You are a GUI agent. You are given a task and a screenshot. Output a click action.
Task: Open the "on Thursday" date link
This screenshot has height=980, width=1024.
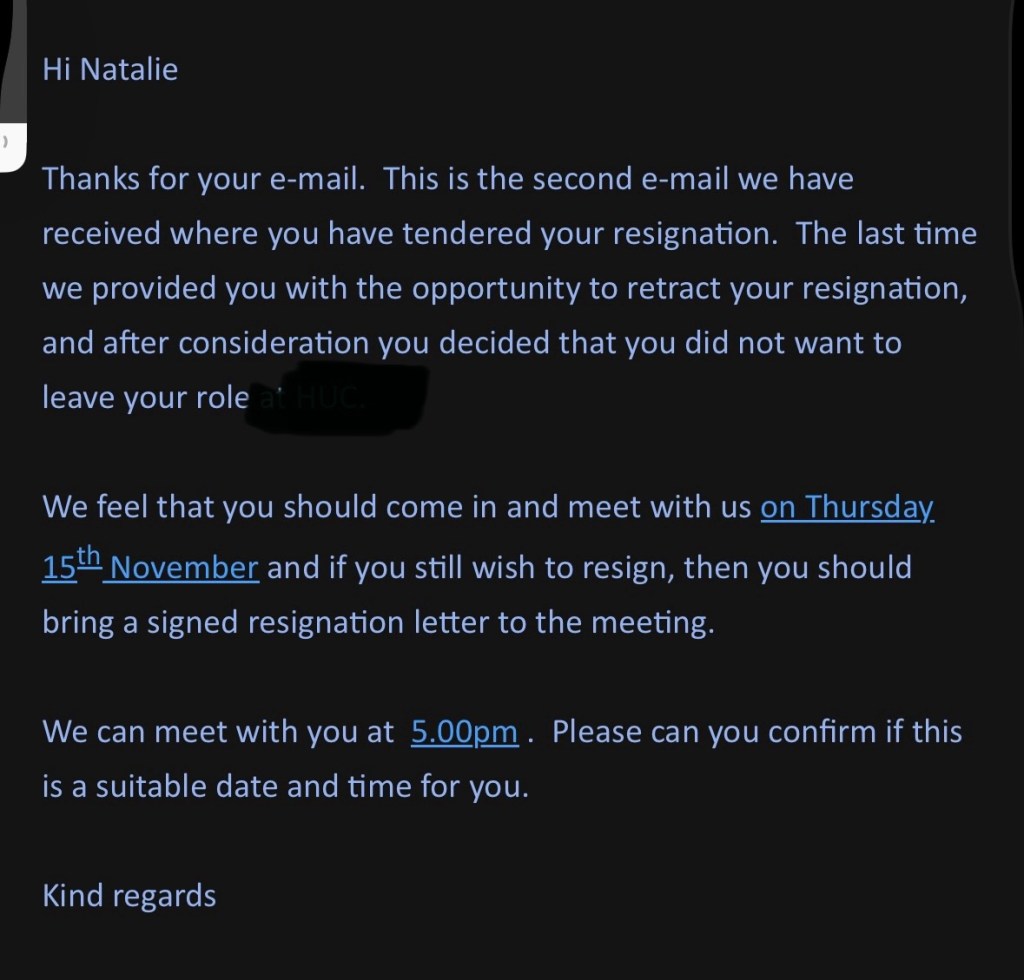tap(846, 507)
